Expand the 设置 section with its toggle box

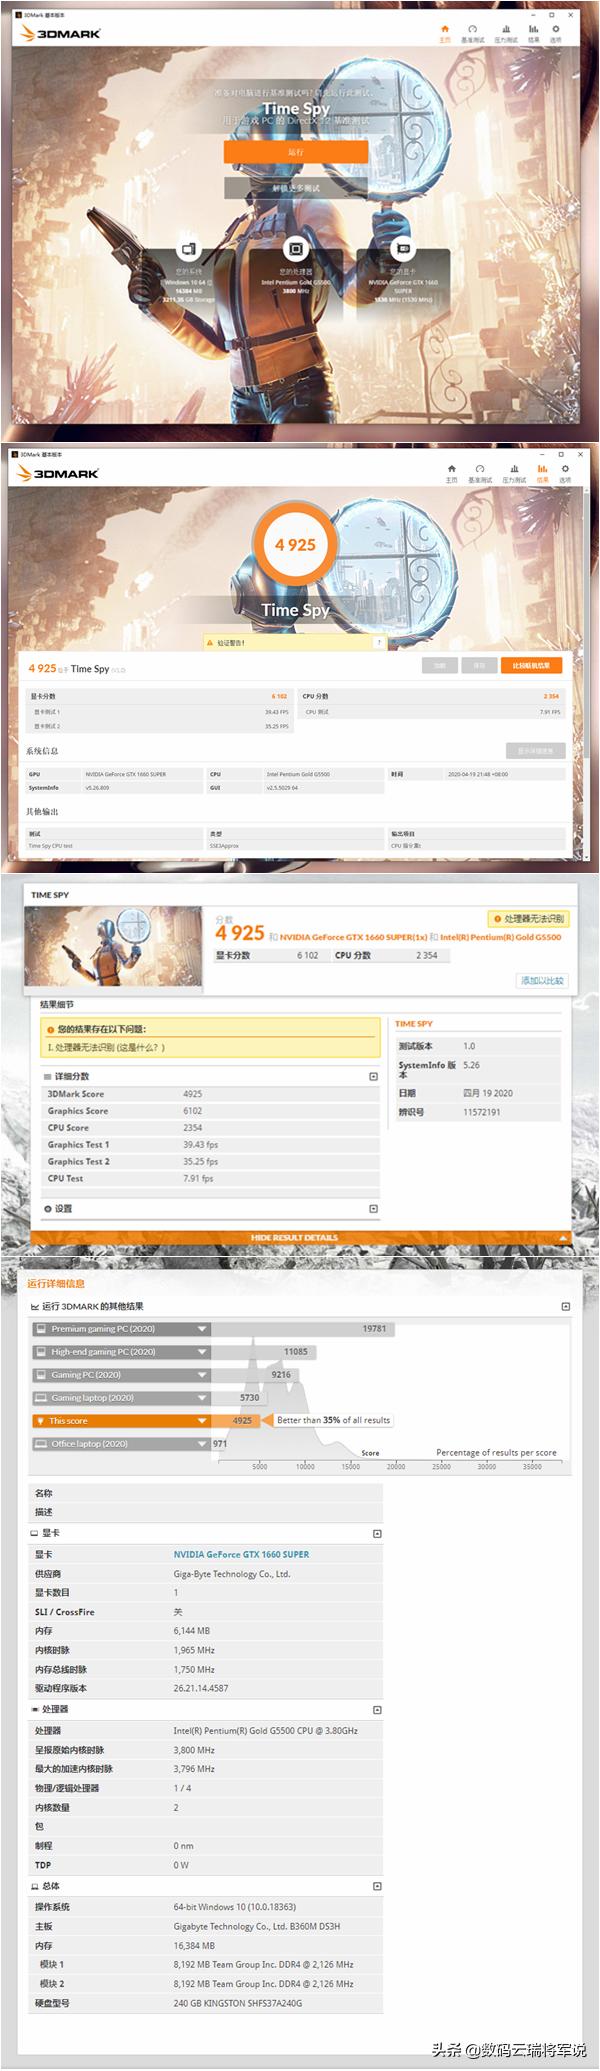(373, 1208)
